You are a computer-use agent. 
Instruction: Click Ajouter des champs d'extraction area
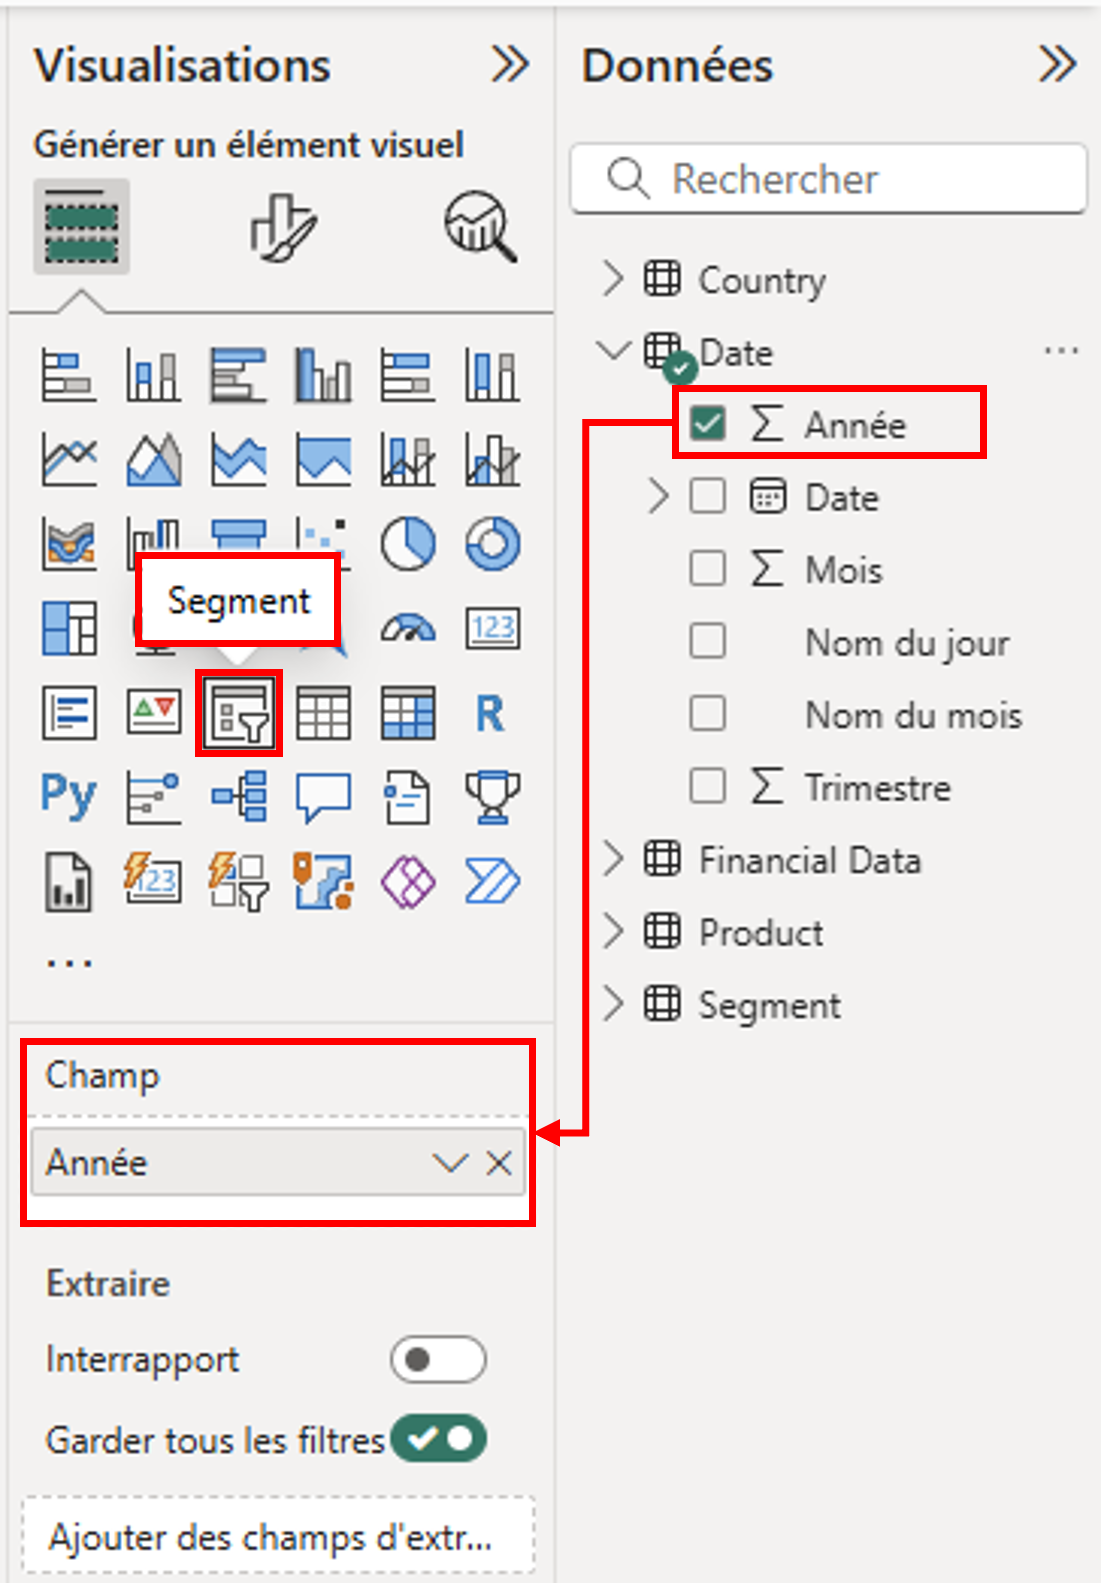[278, 1536]
